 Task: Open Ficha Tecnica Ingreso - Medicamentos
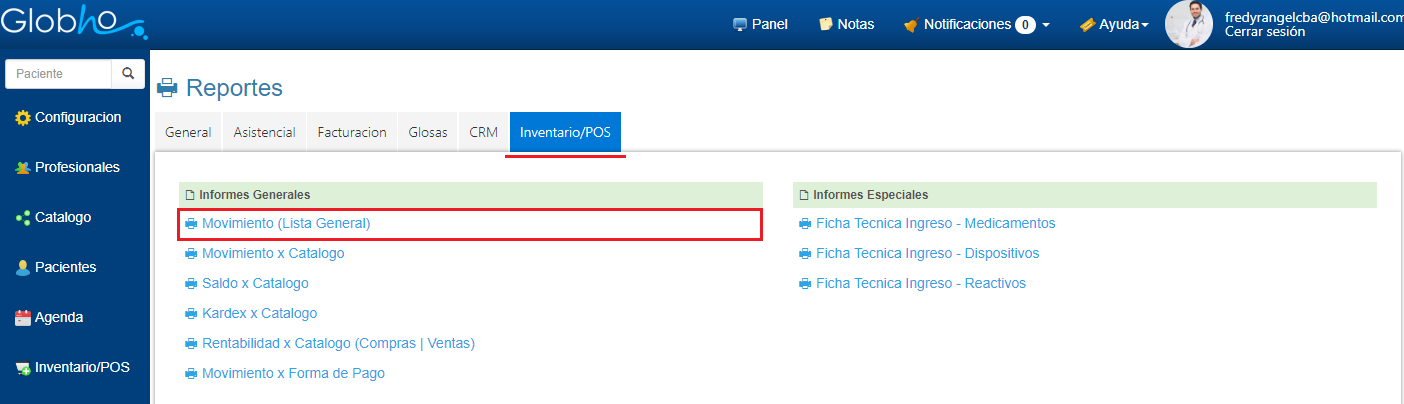coord(935,224)
